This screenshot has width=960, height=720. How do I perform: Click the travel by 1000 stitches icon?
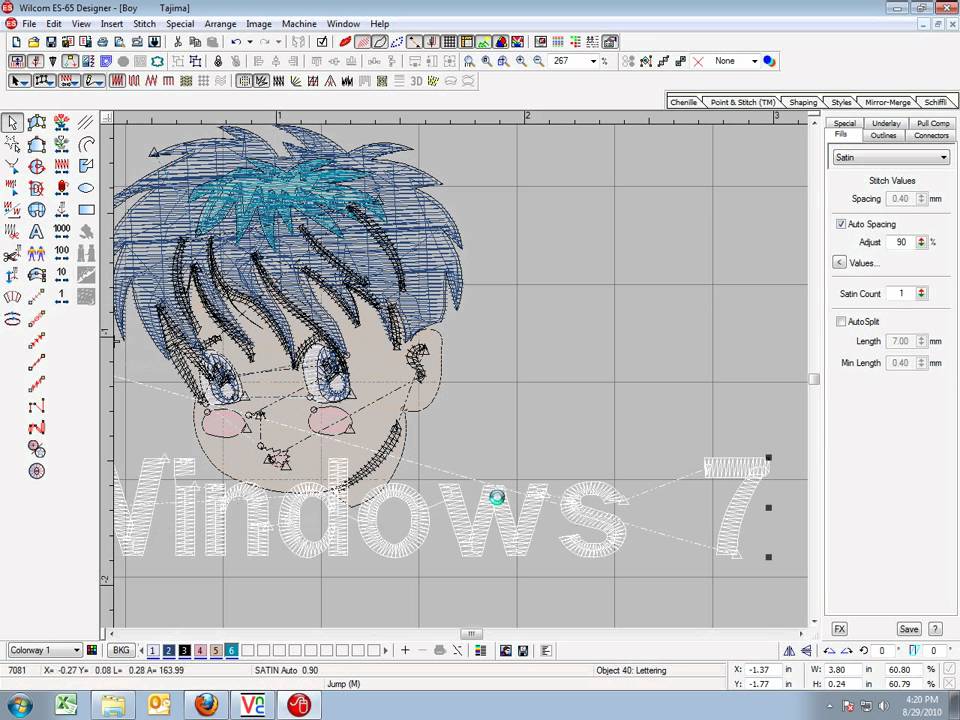62,231
